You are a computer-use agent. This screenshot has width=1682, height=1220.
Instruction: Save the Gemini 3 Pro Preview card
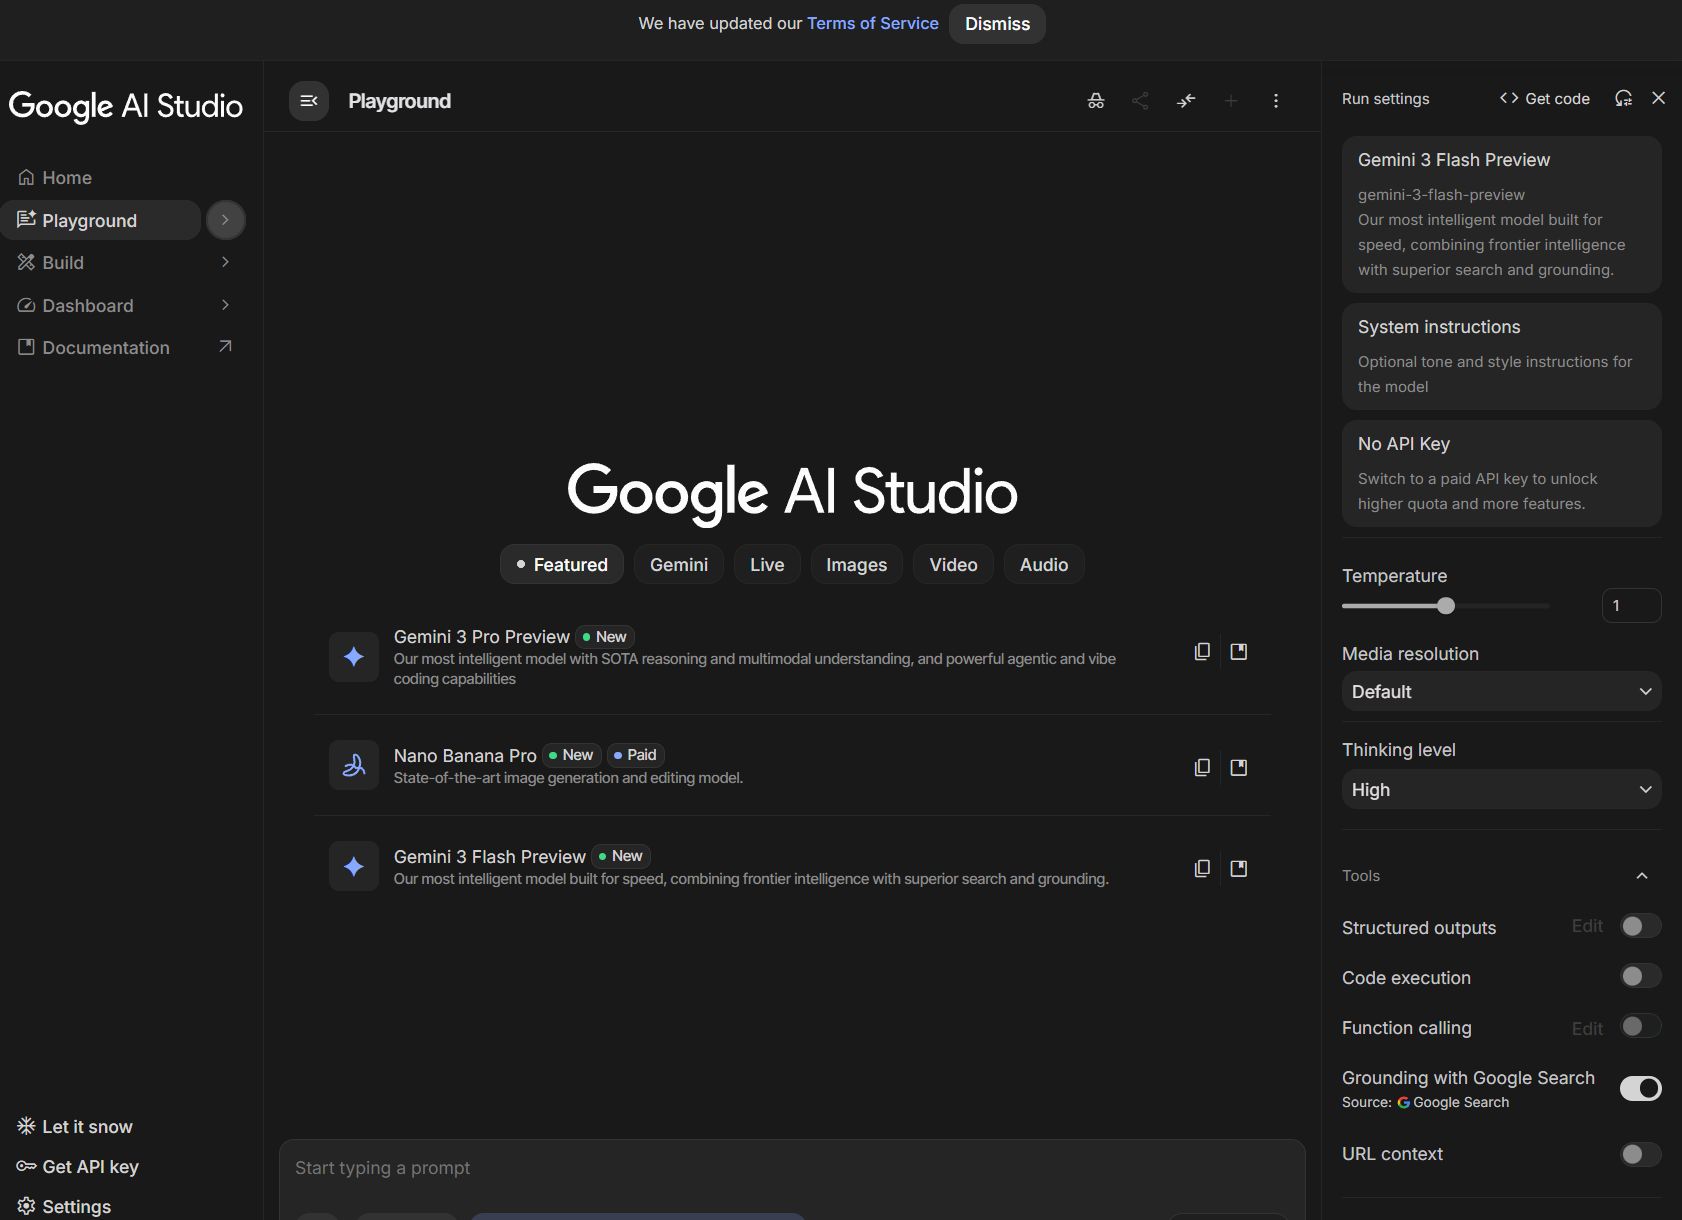1238,651
